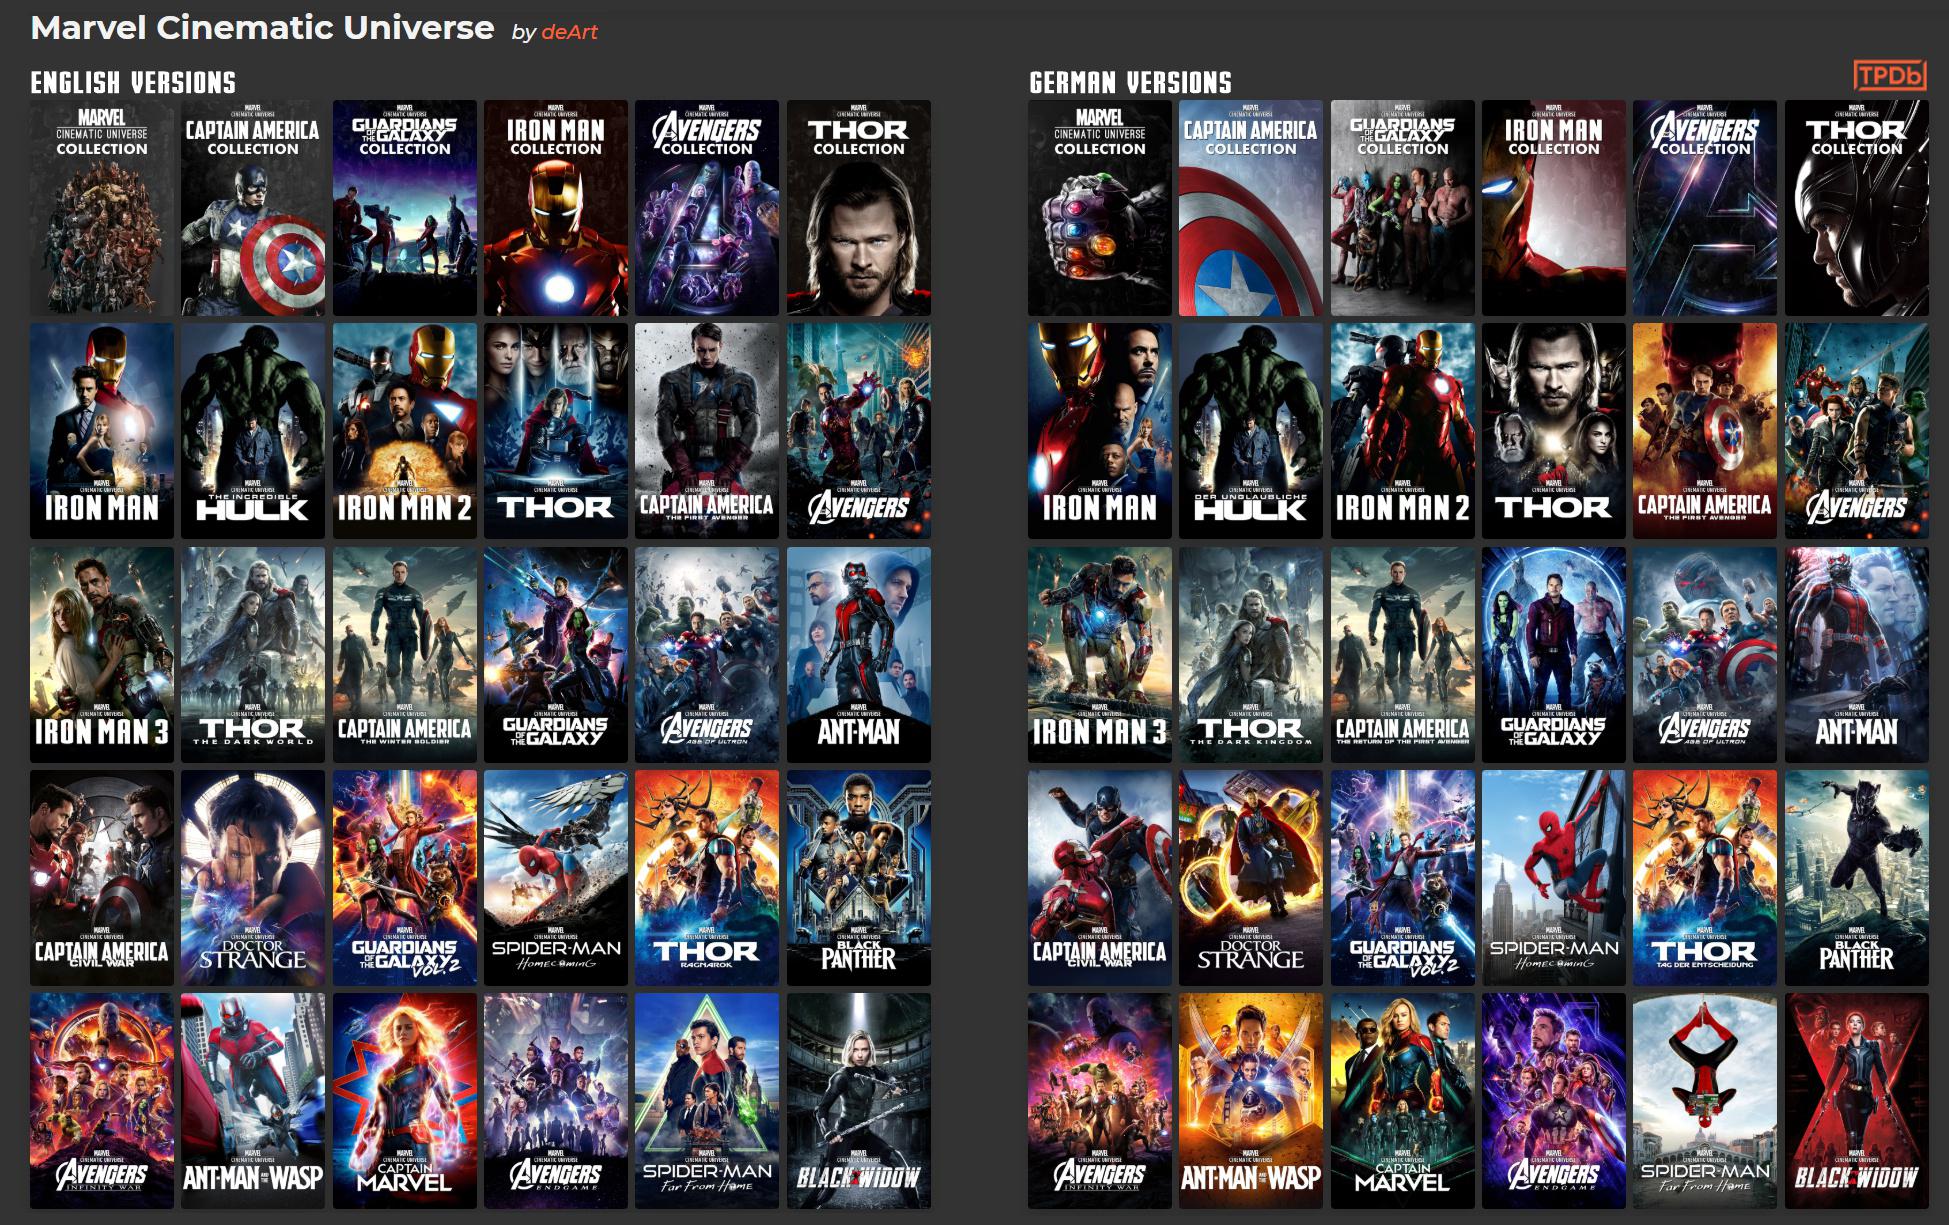
Task: Open German Black Panther poster
Action: tap(1857, 878)
